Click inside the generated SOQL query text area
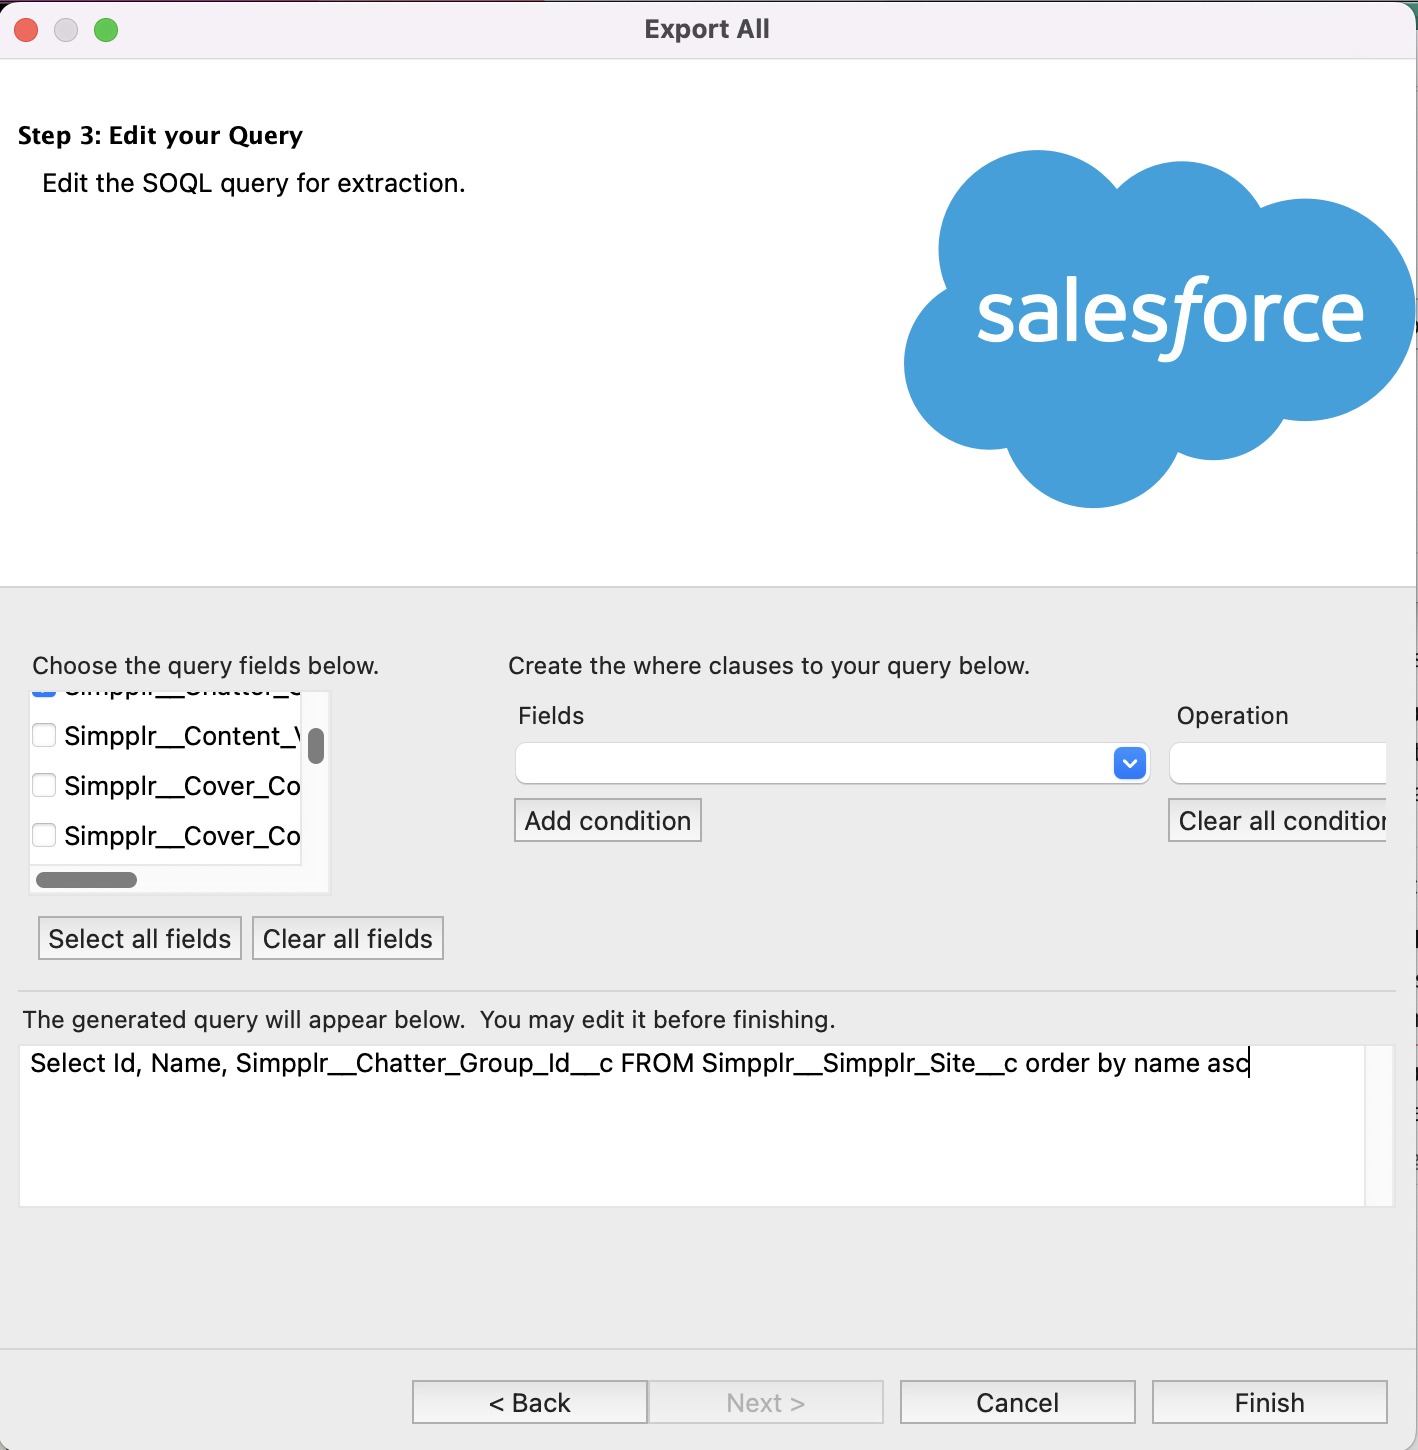1418x1450 pixels. click(692, 1126)
